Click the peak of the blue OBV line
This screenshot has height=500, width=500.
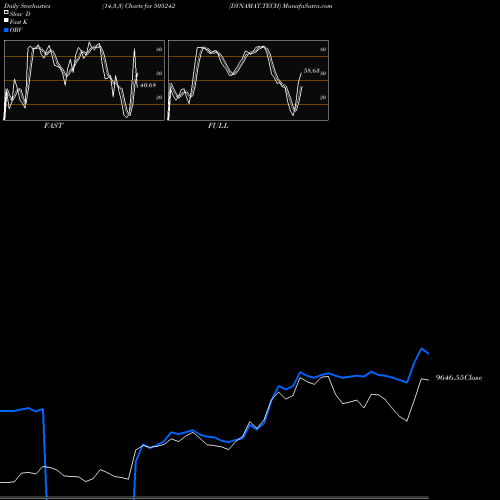422,349
